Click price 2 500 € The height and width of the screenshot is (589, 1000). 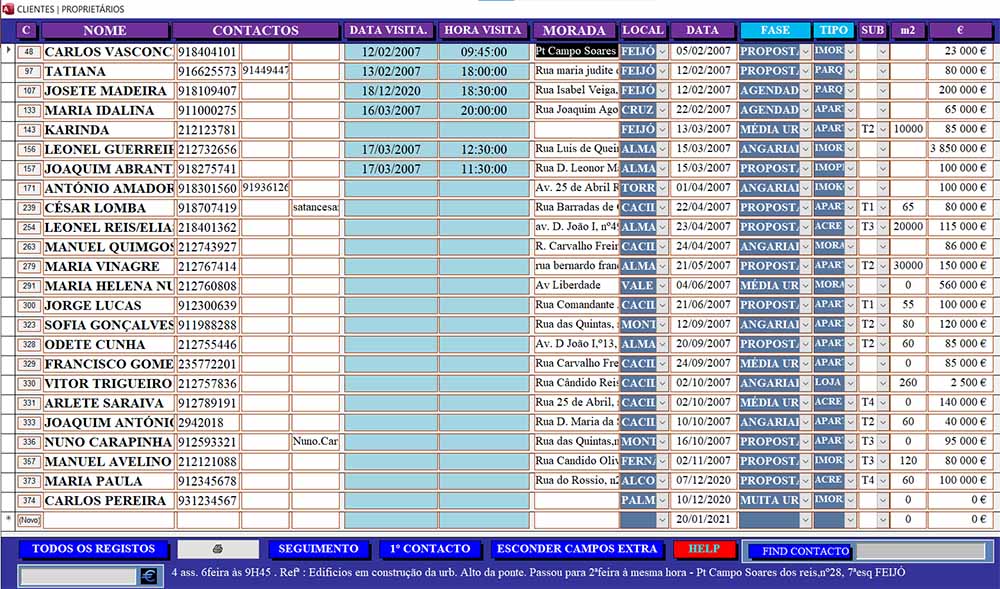959,382
